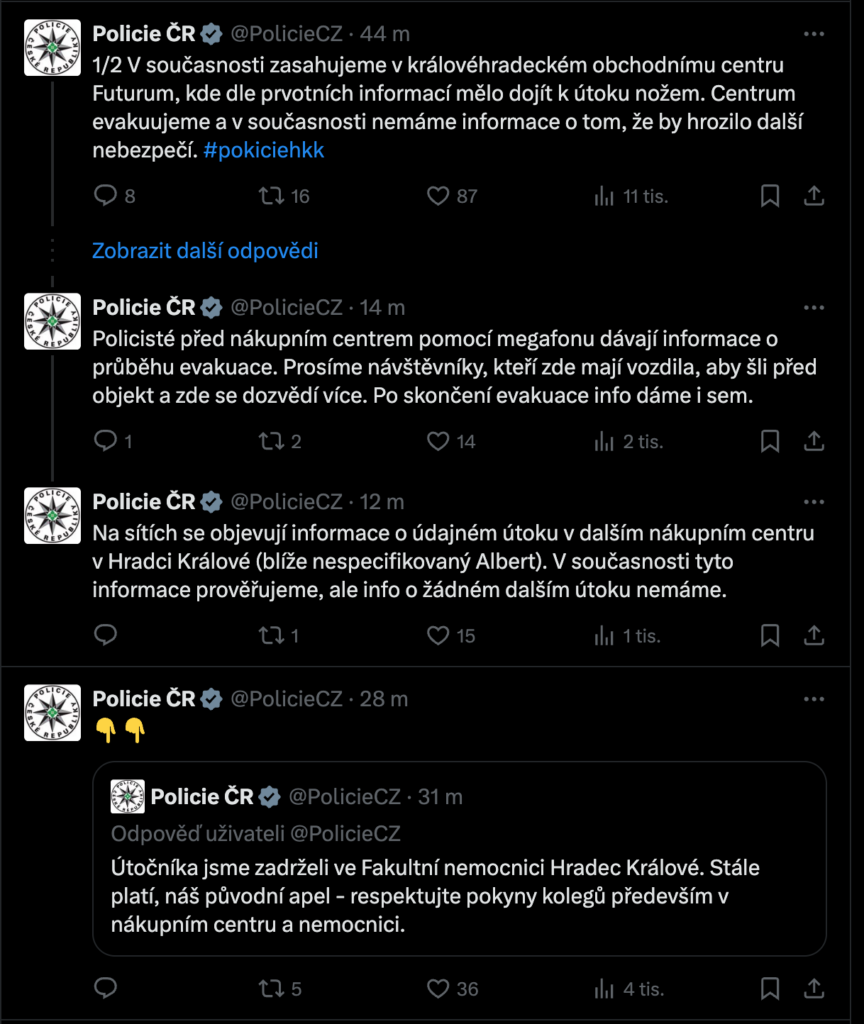The width and height of the screenshot is (864, 1024).
Task: Retweet the tweet with 5 reposts
Action: (271, 989)
